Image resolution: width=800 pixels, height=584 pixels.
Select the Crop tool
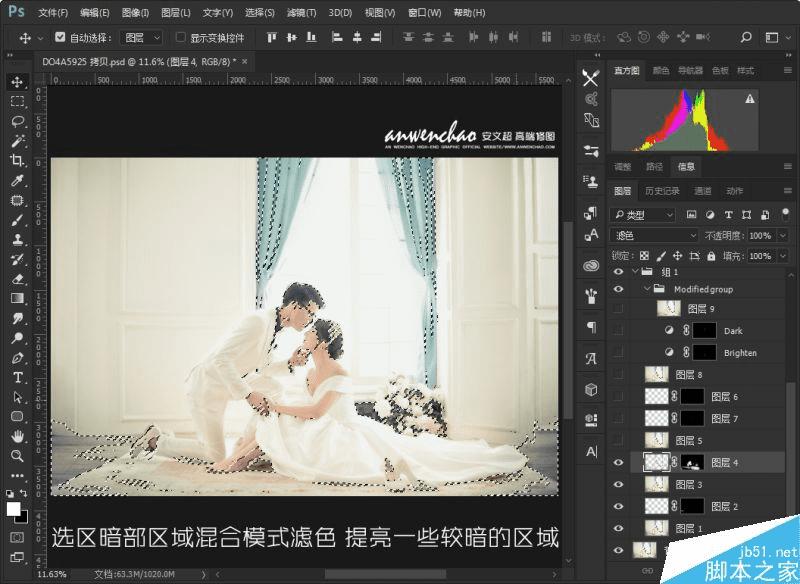(x=17, y=160)
